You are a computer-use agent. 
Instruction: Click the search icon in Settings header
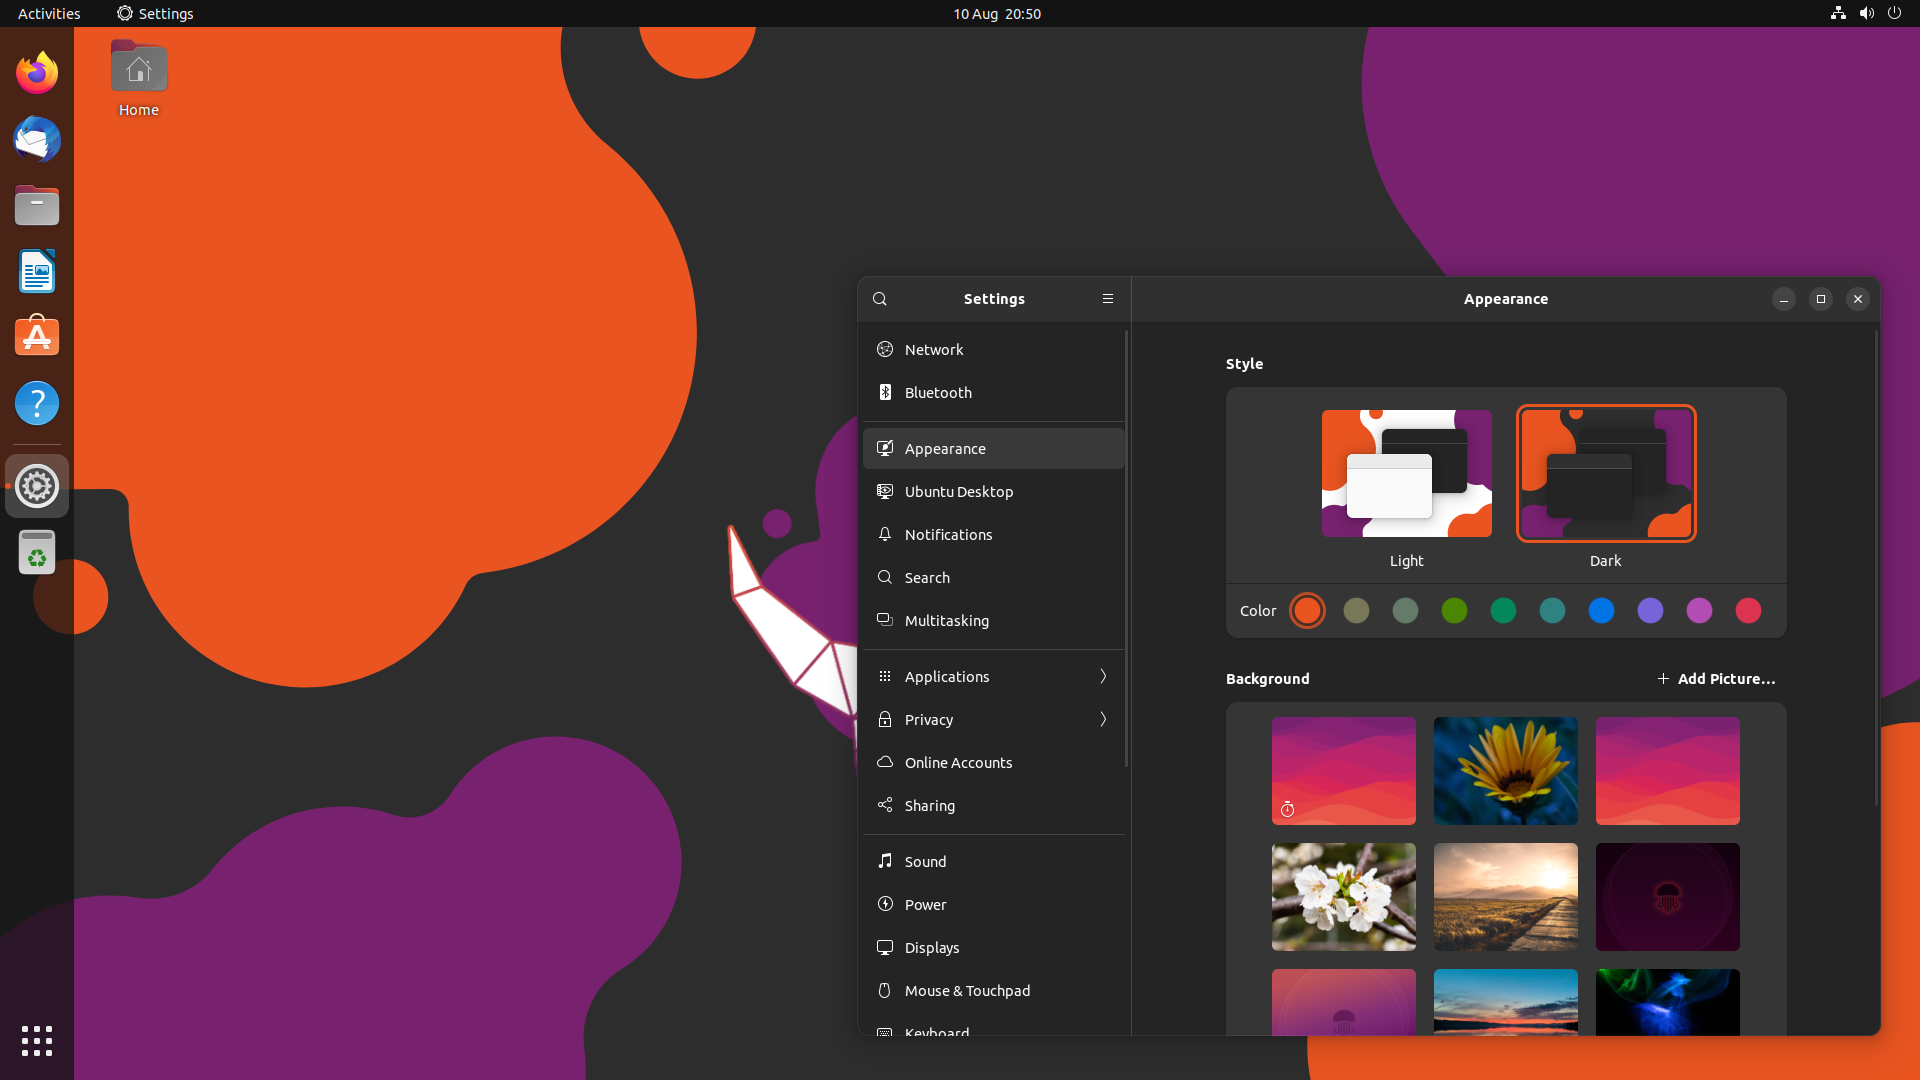tap(880, 299)
